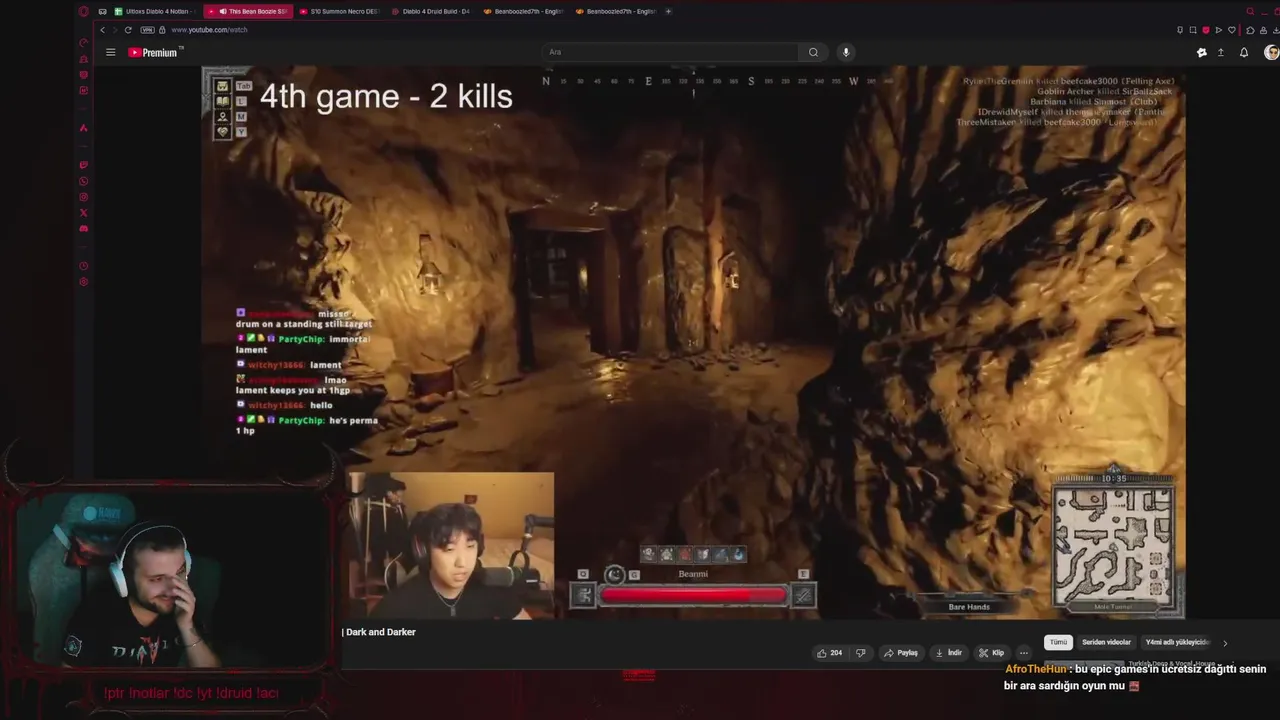Open the extensions cube icon
Image resolution: width=1280 pixels, height=720 pixels.
pos(1250,30)
